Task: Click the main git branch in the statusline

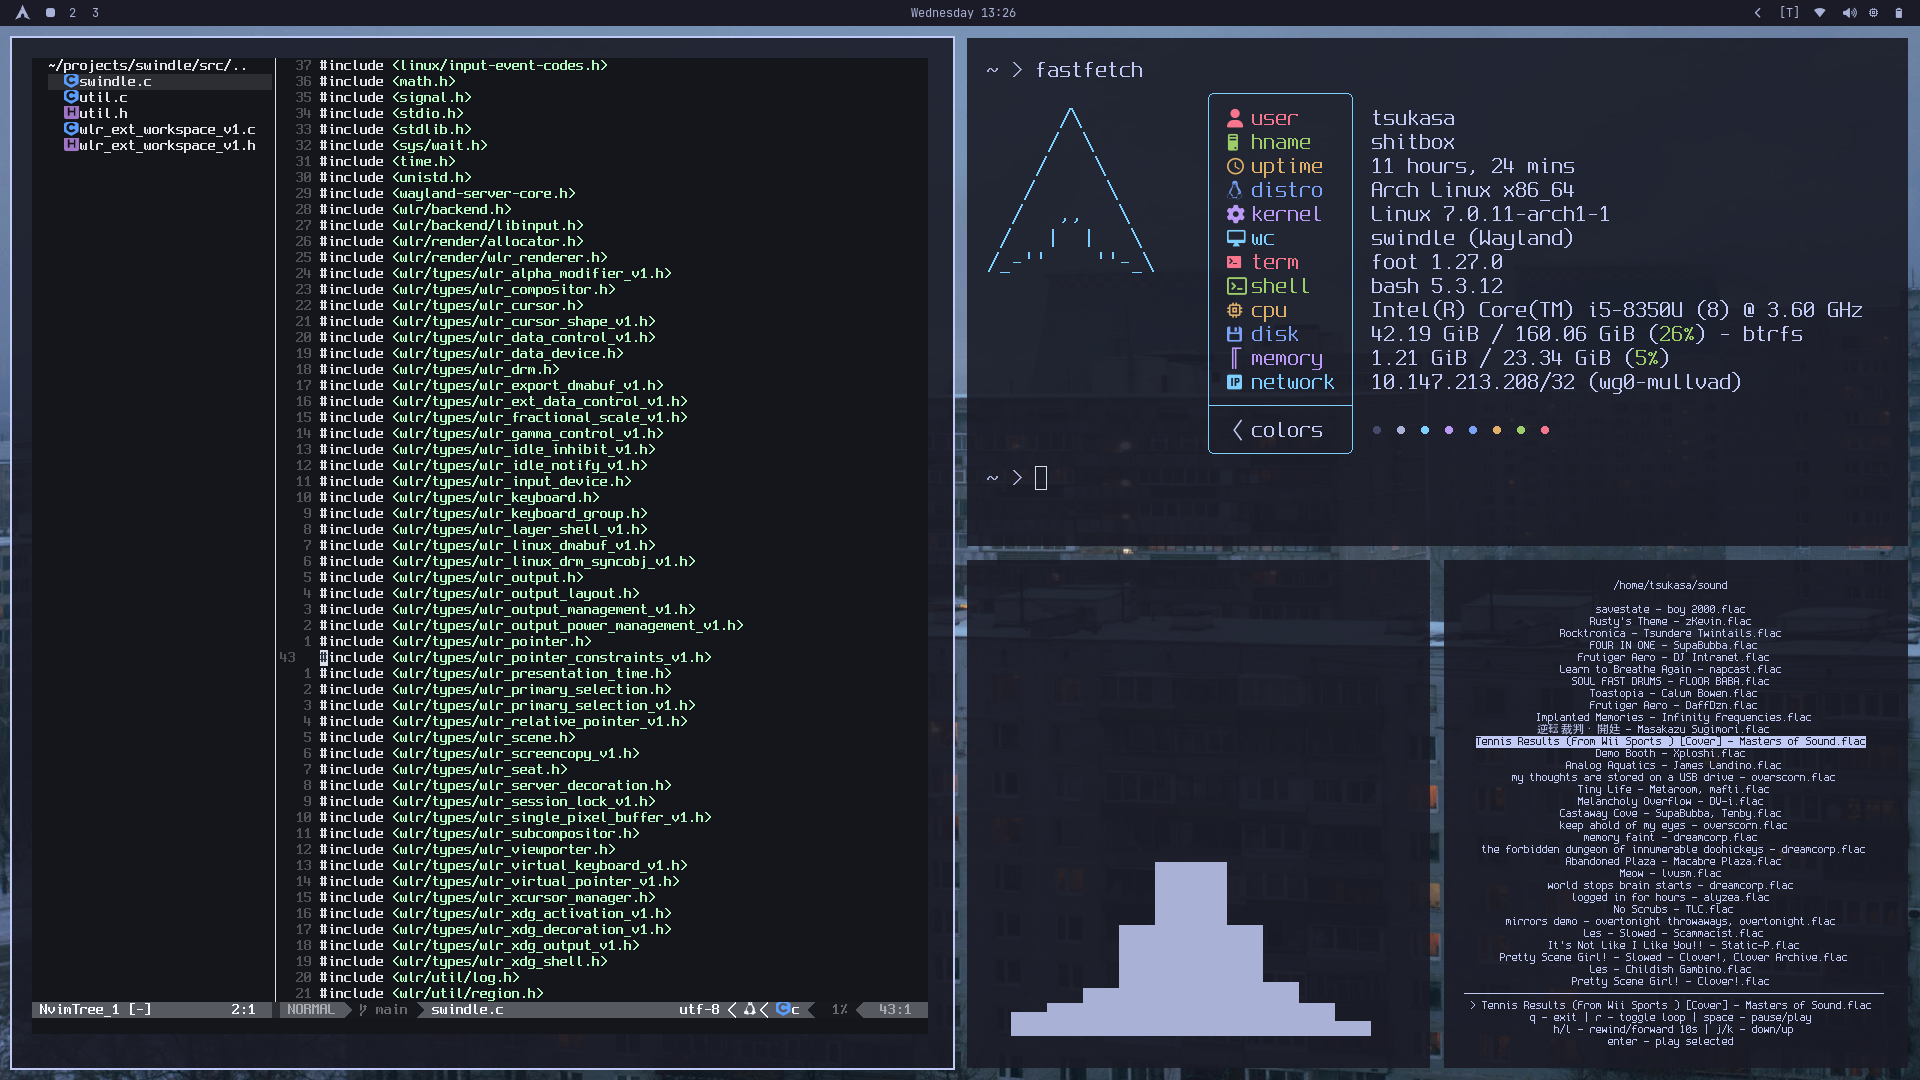Action: [384, 1010]
